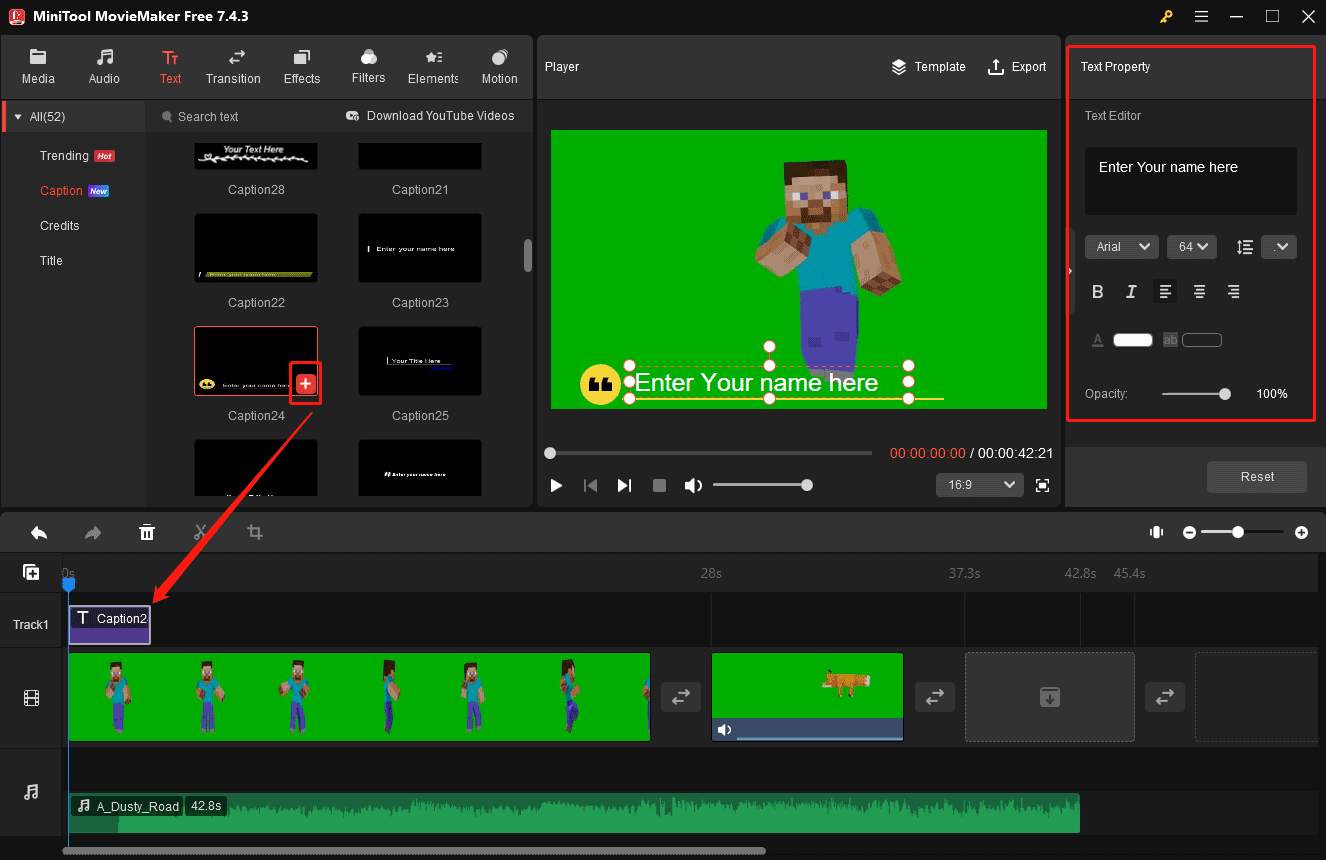Enter fullscreen preview mode
Viewport: 1326px width, 860px height.
(x=1043, y=485)
